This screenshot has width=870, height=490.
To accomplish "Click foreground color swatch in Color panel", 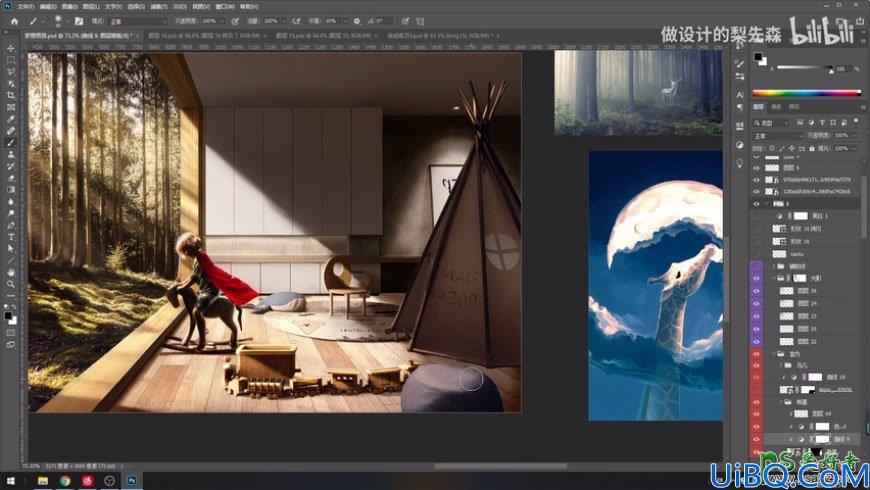I will [x=758, y=57].
